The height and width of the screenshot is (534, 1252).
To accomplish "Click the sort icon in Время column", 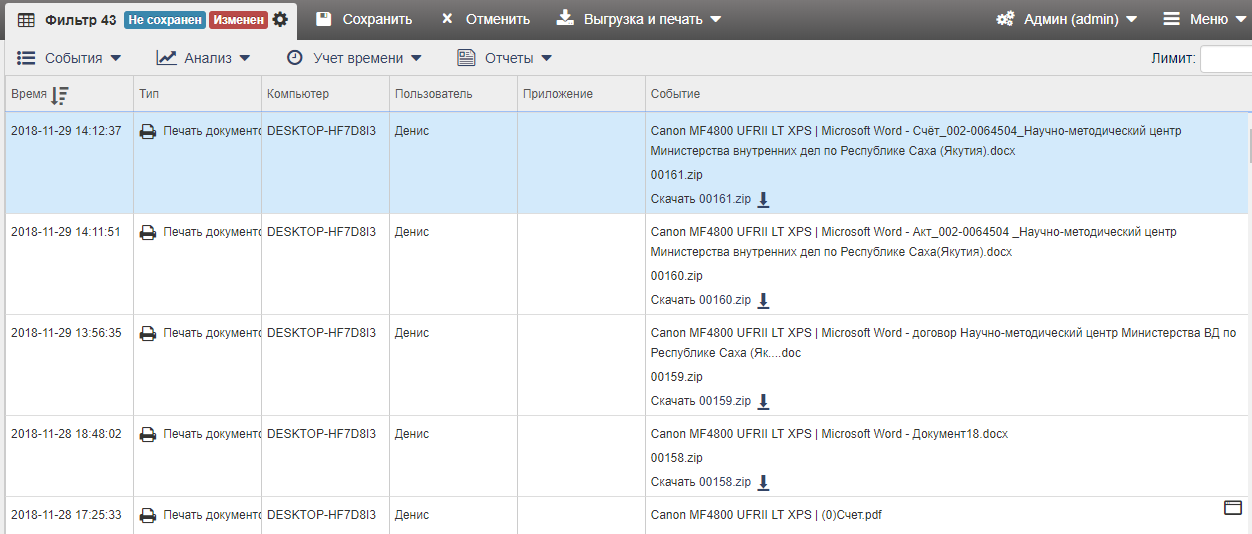I will pos(60,95).
